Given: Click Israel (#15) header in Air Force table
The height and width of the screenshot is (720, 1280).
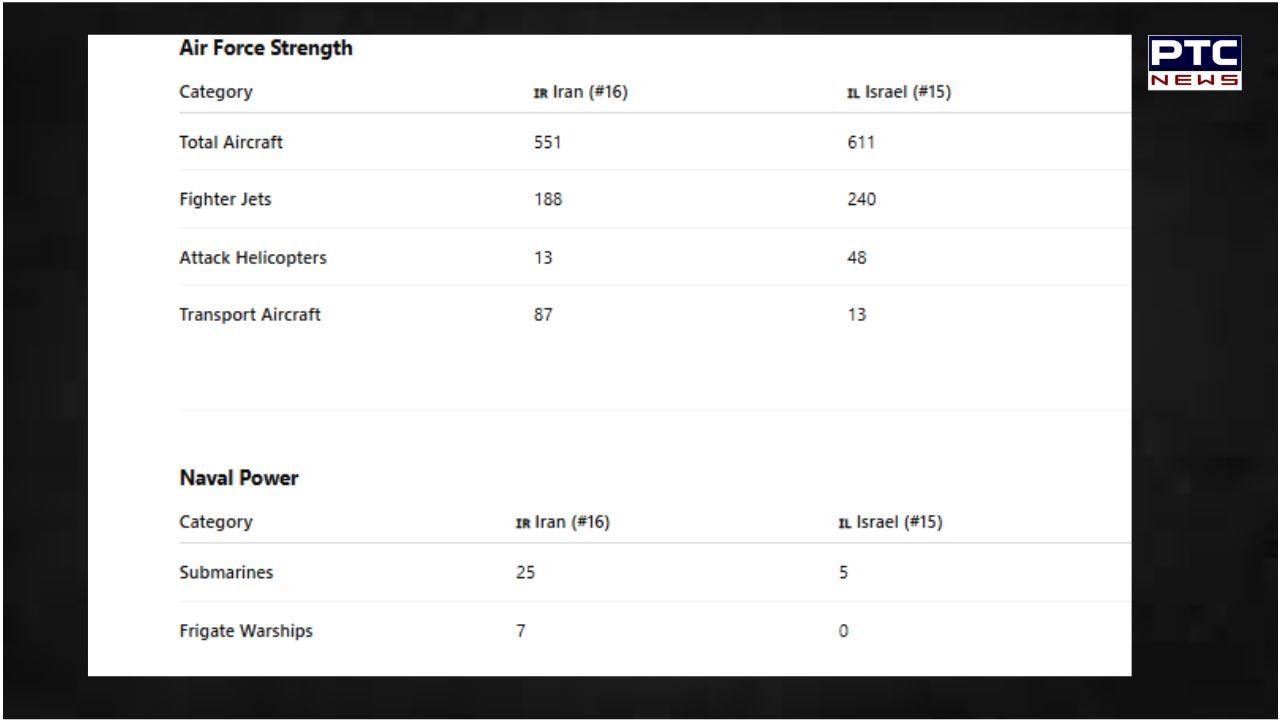Looking at the screenshot, I should pyautogui.click(x=908, y=92).
